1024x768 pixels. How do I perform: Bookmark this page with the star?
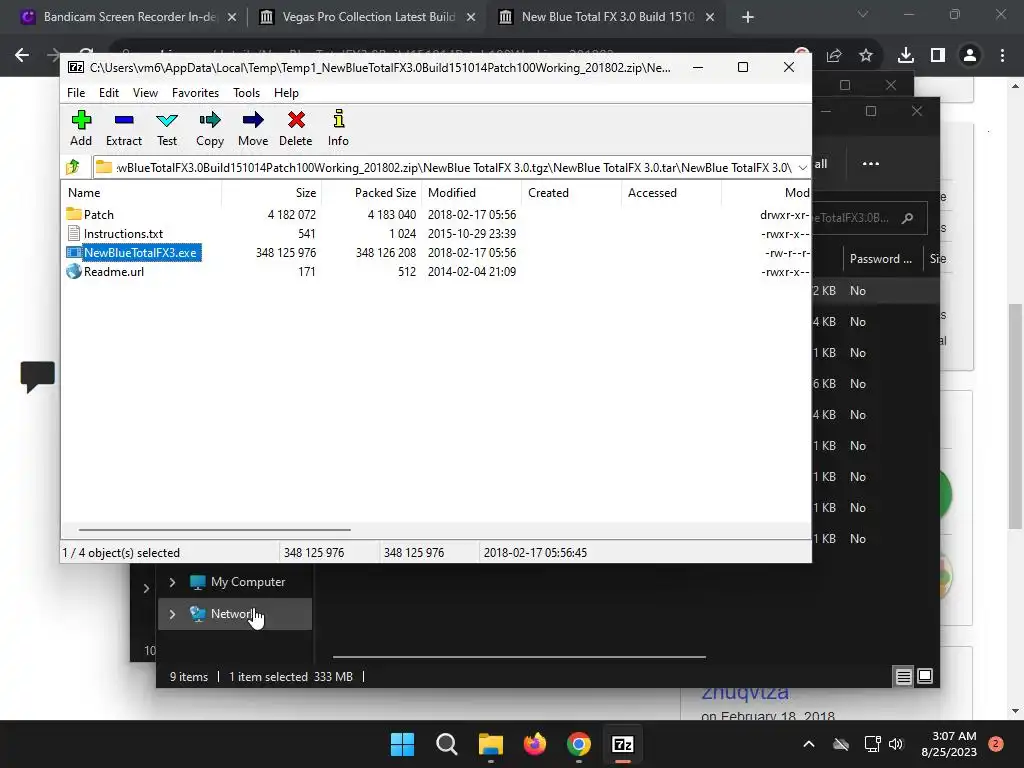pos(866,56)
